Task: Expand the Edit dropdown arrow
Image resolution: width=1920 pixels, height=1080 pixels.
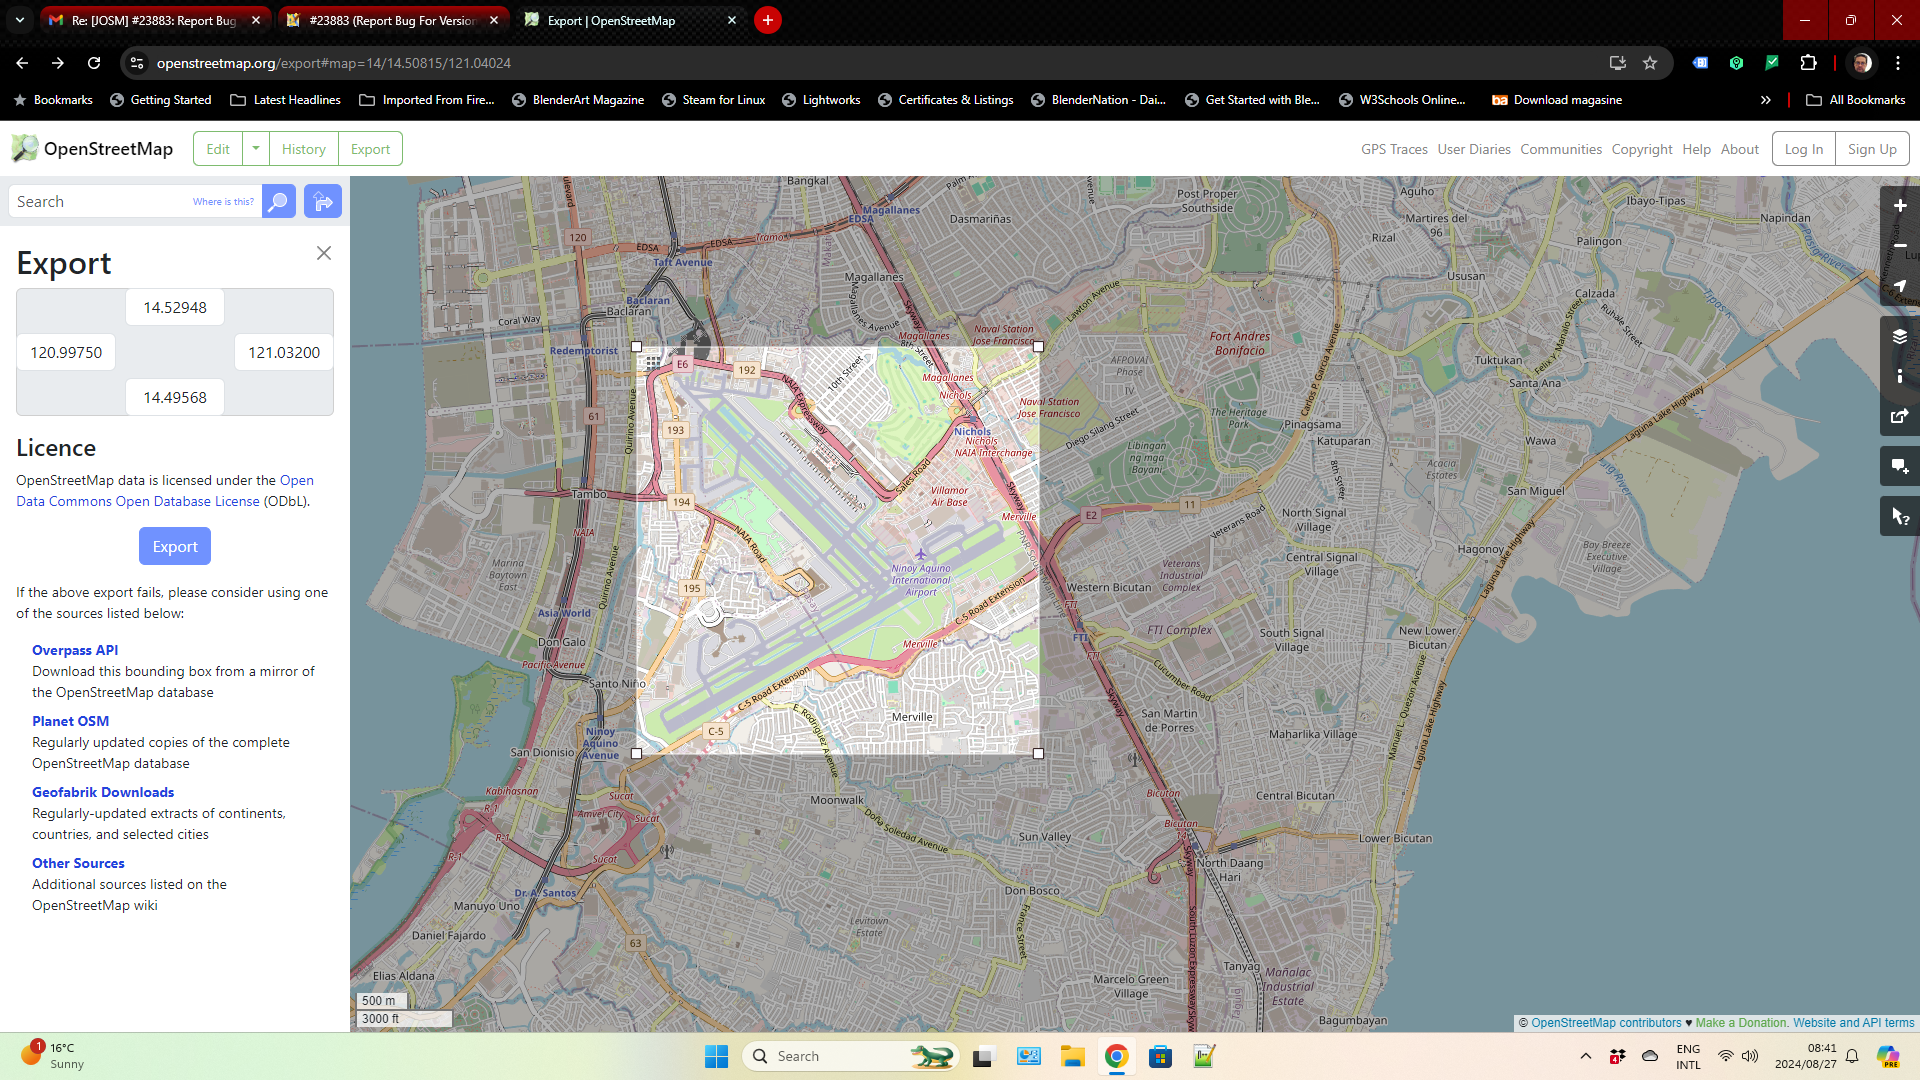Action: click(256, 149)
